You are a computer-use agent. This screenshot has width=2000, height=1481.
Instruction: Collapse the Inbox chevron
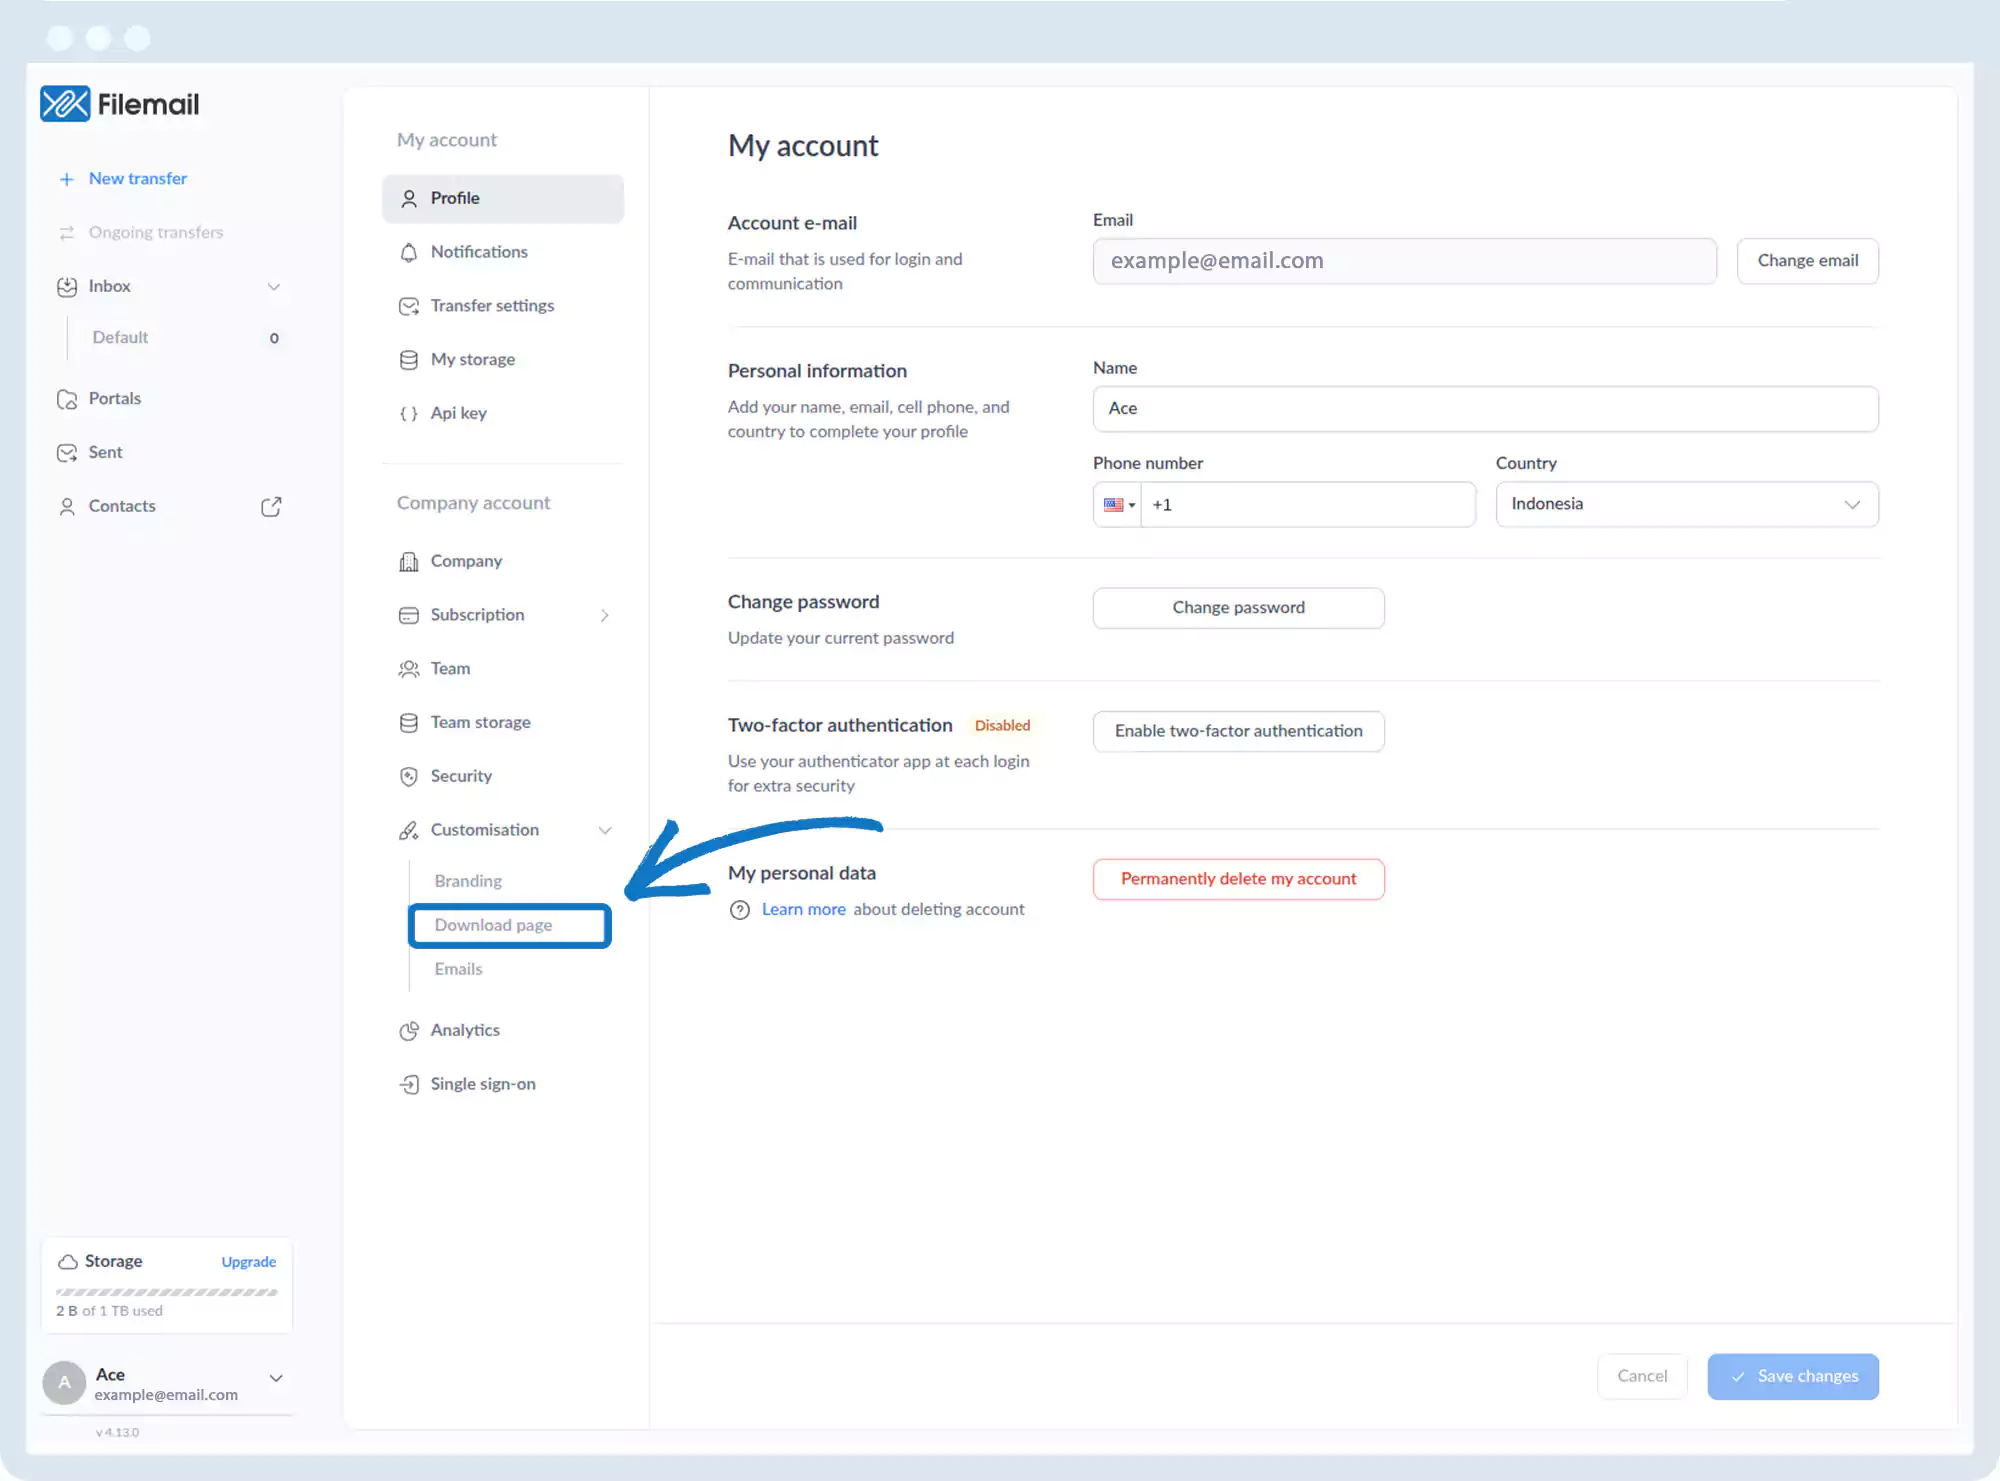pyautogui.click(x=273, y=287)
